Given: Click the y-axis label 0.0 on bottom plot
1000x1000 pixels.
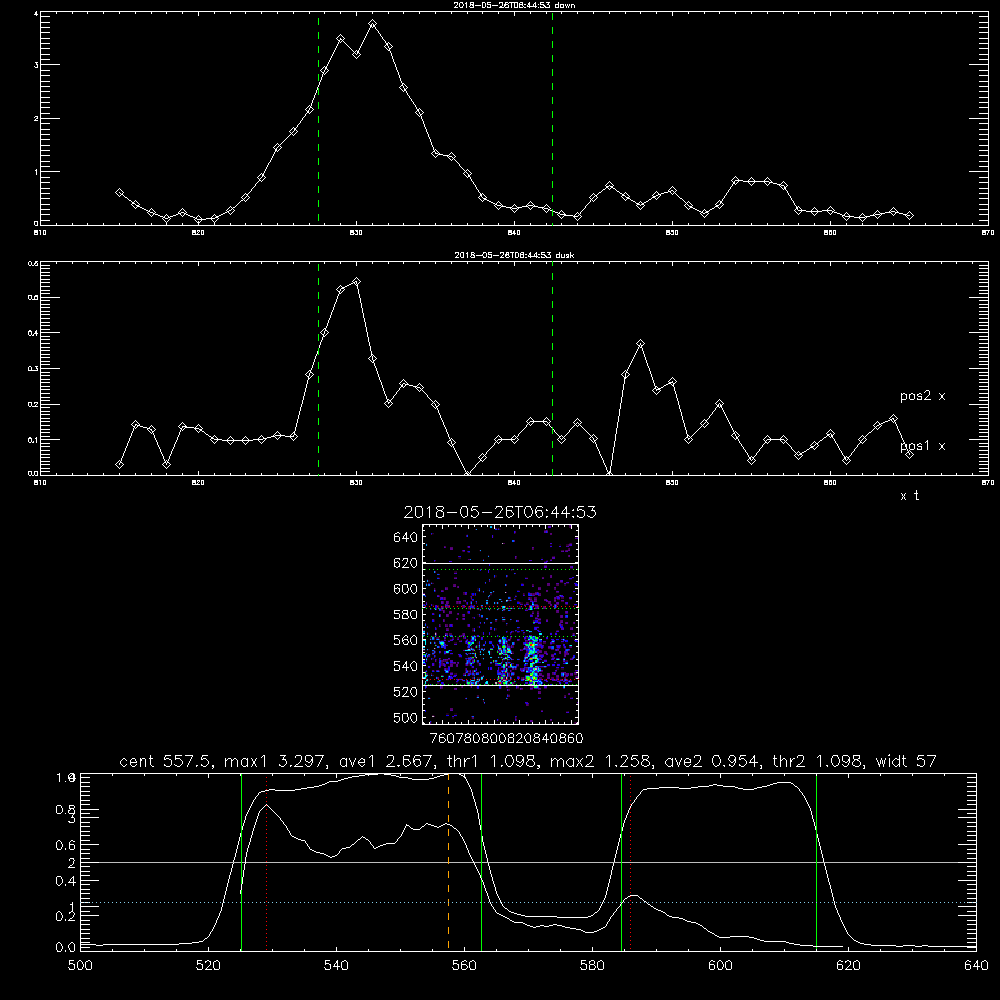Looking at the screenshot, I should [66, 948].
